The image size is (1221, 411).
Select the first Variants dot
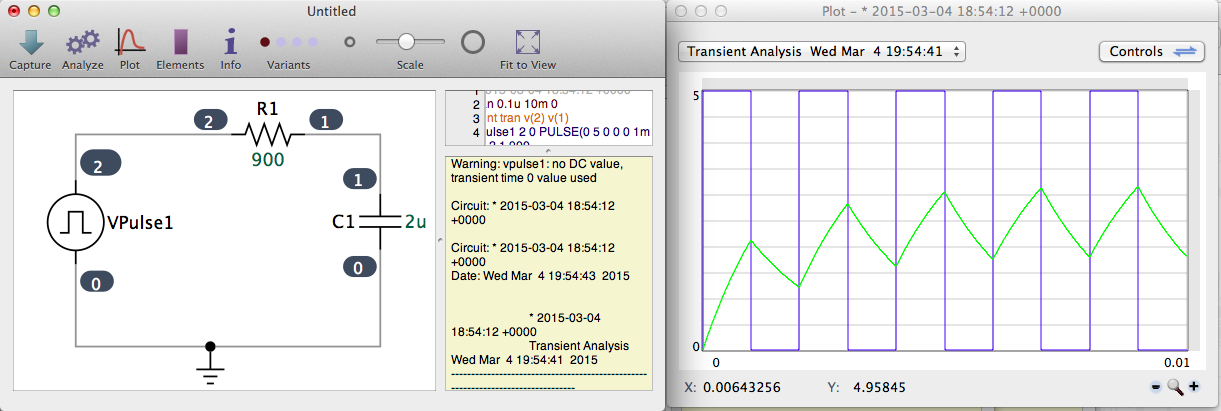coord(265,42)
